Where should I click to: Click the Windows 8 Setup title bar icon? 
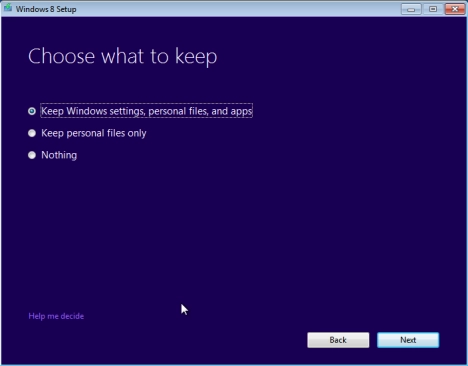coord(8,8)
